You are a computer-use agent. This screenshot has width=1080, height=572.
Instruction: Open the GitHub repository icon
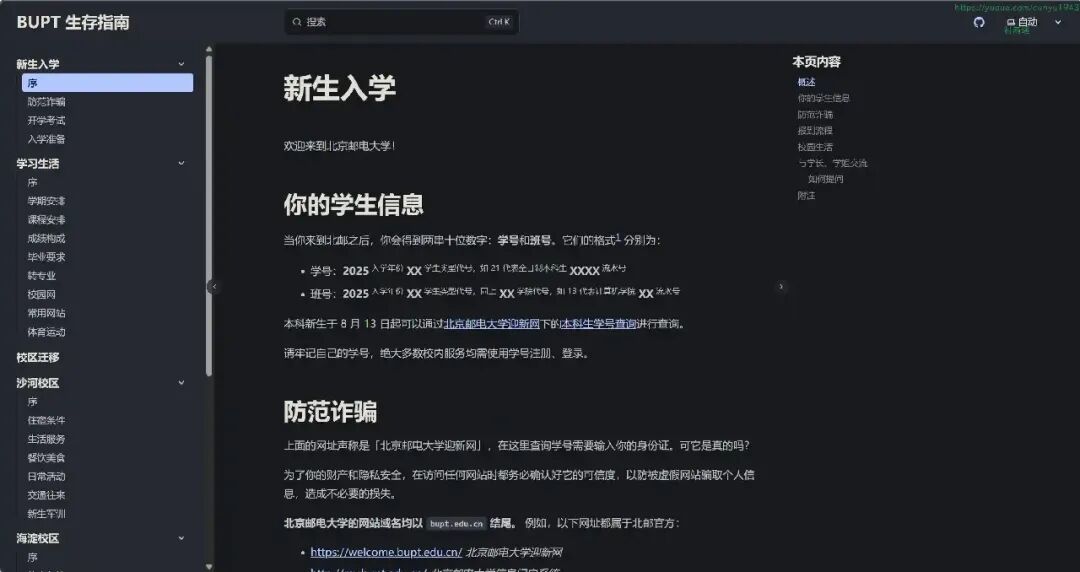(x=979, y=22)
